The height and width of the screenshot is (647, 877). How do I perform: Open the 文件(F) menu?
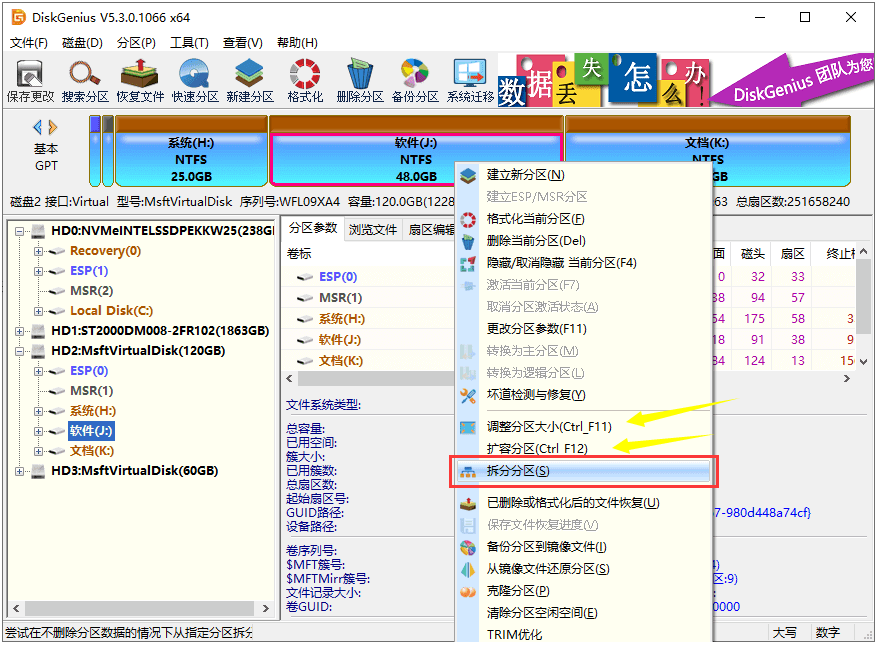point(29,43)
